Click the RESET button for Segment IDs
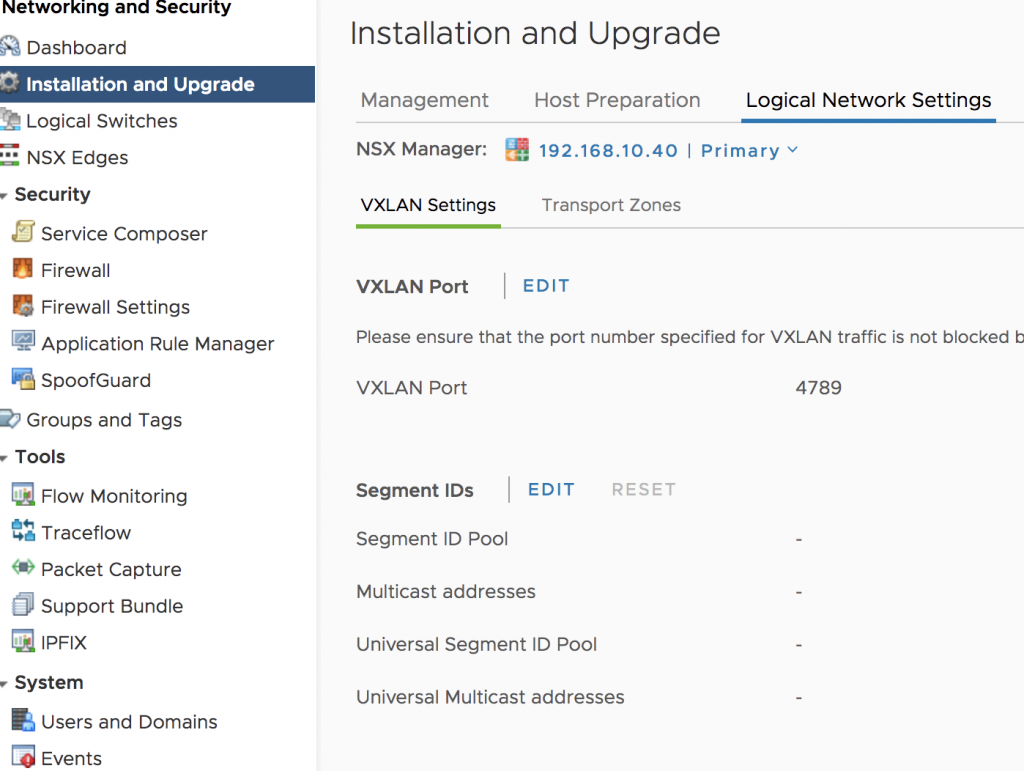Viewport: 1024px width, 771px height. click(644, 490)
